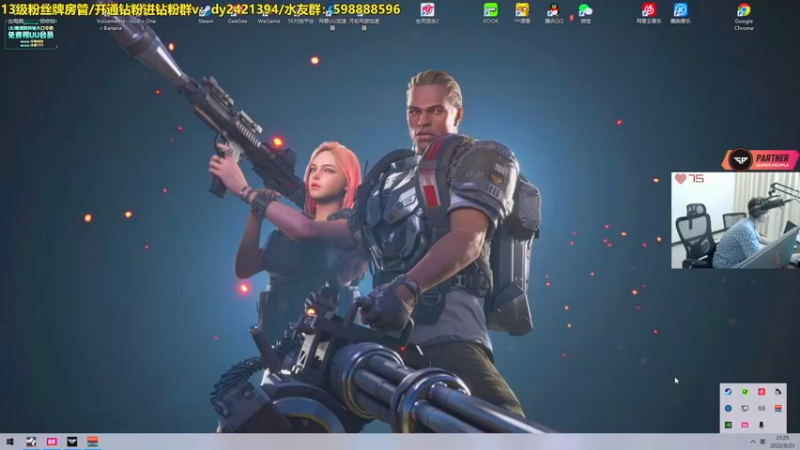
Task: Open the taskbar clock and date
Action: coord(783,441)
